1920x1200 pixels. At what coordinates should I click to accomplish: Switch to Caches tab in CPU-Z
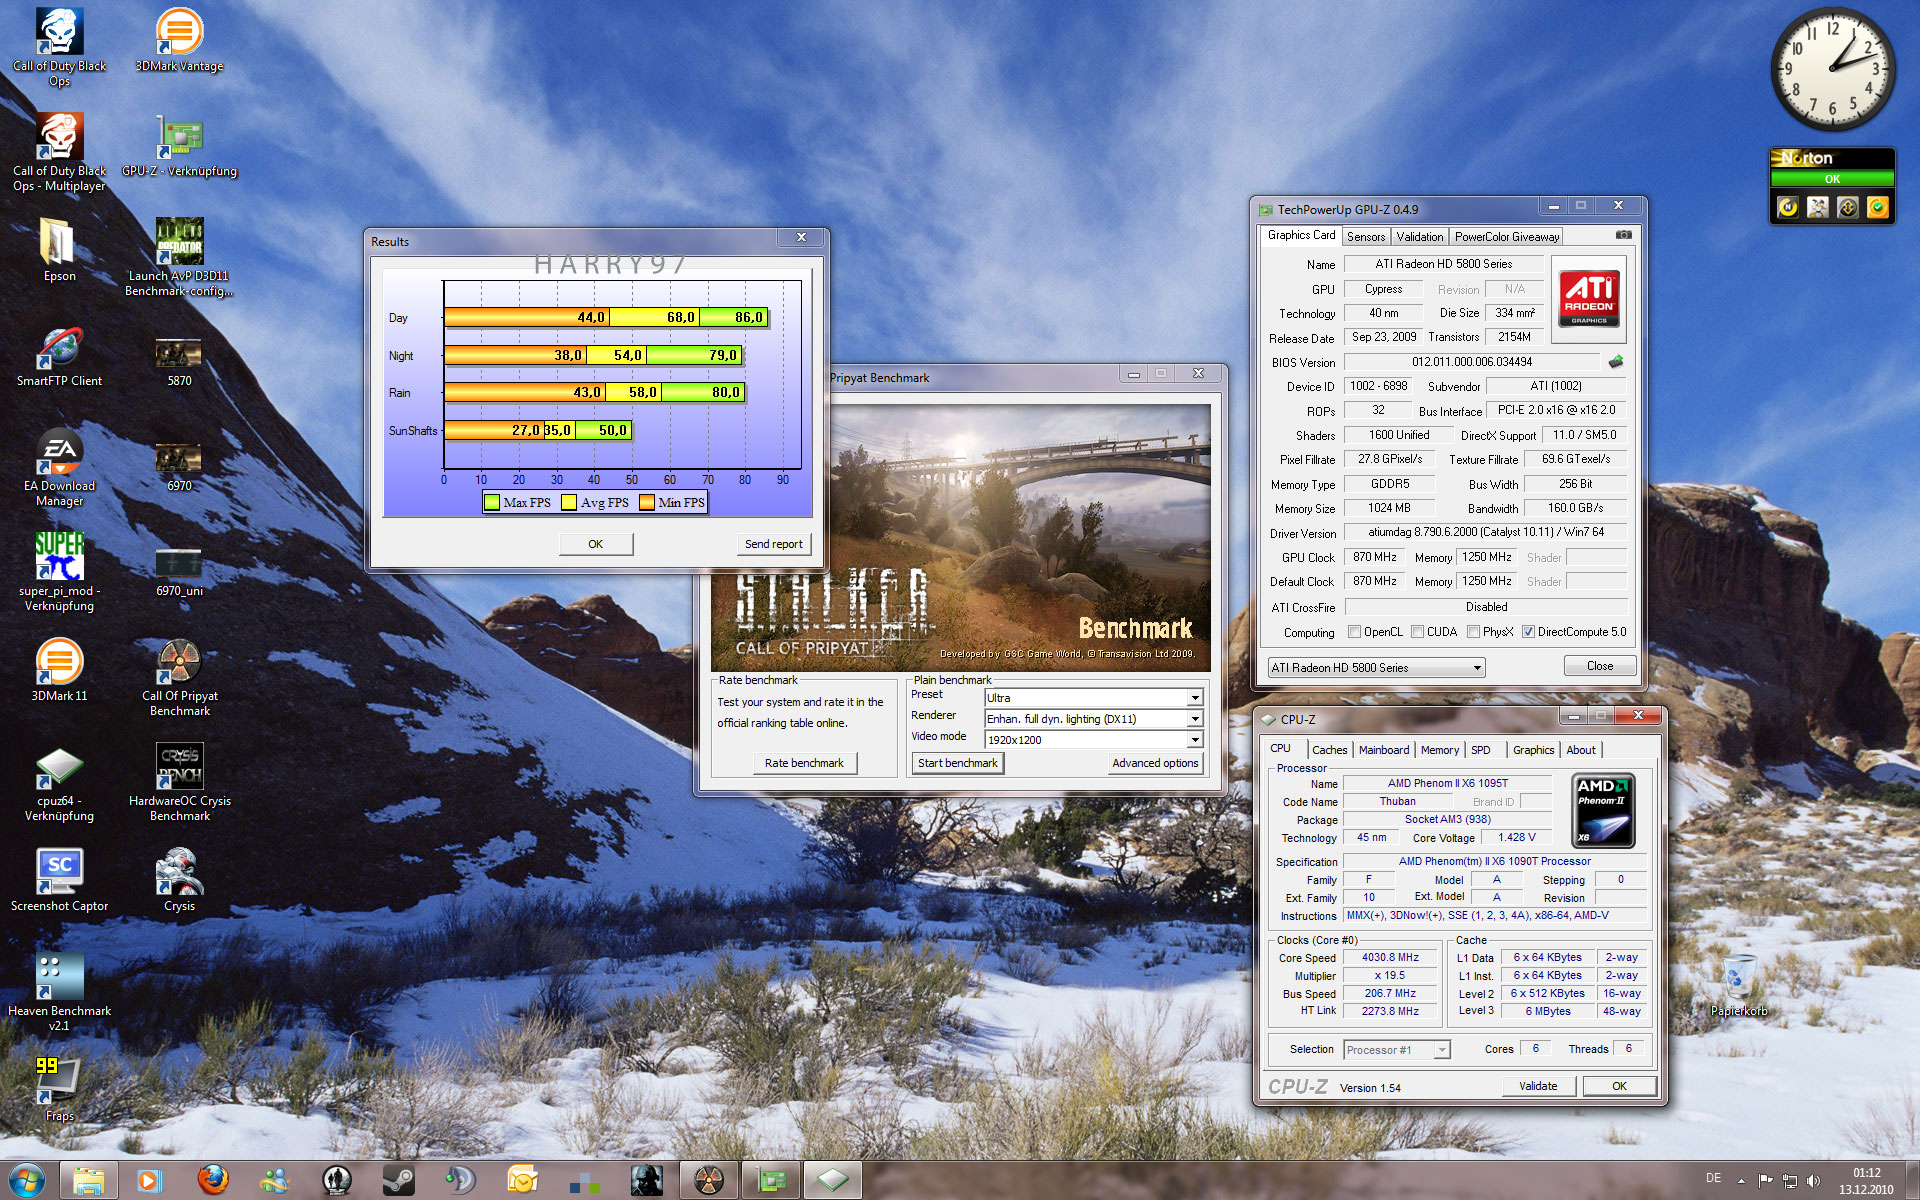1329,750
